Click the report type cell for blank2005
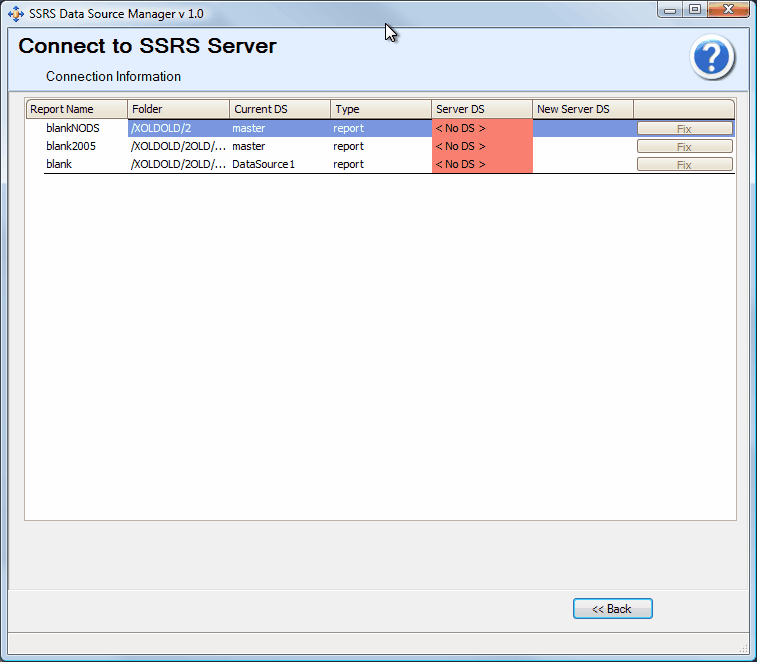This screenshot has width=757, height=662. [x=381, y=146]
